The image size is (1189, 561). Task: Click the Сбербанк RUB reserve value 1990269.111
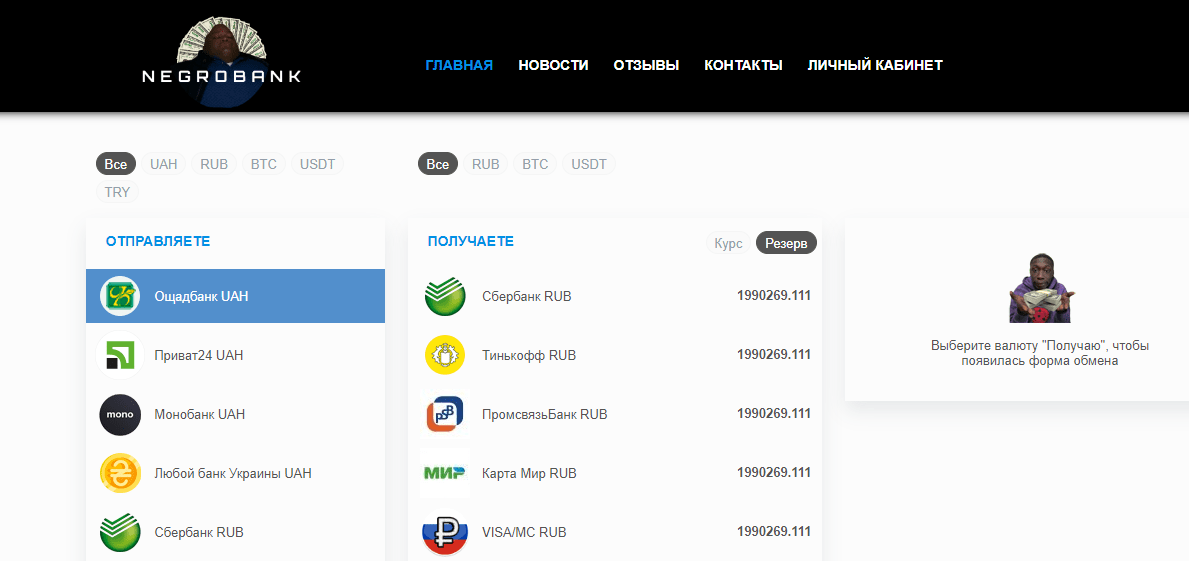(x=773, y=296)
